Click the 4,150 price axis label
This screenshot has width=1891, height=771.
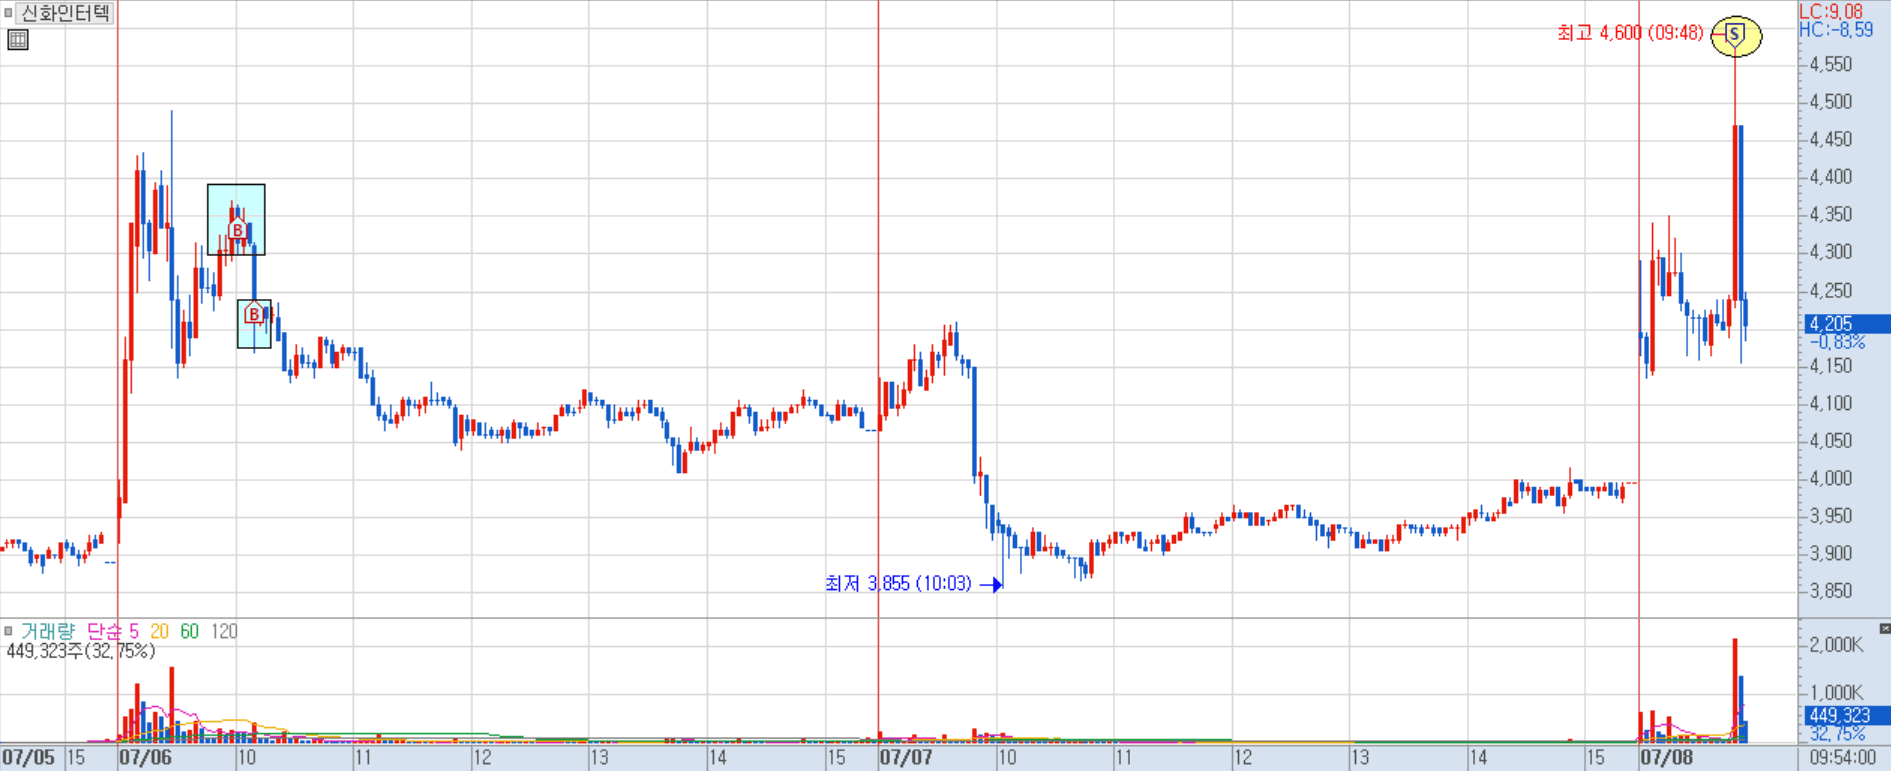tap(1831, 366)
